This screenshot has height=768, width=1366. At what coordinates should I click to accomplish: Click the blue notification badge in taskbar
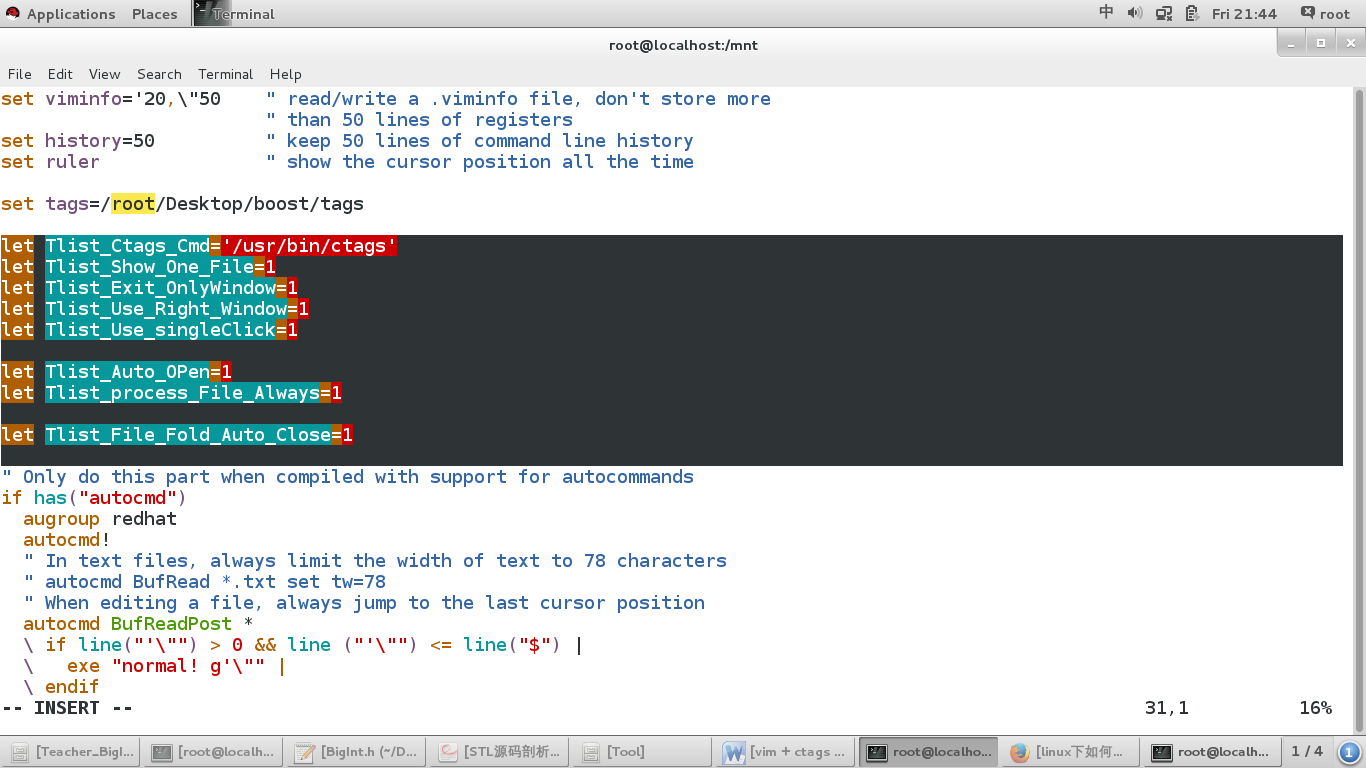click(x=1349, y=752)
